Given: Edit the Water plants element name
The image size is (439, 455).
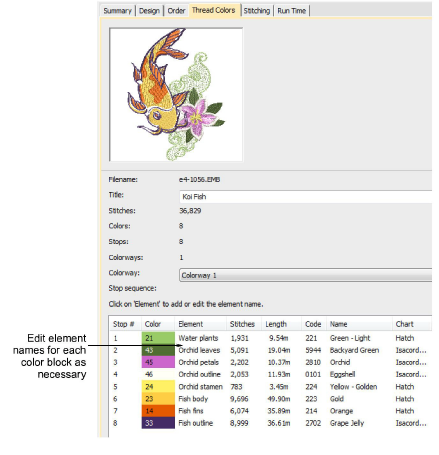Looking at the screenshot, I should [x=198, y=338].
